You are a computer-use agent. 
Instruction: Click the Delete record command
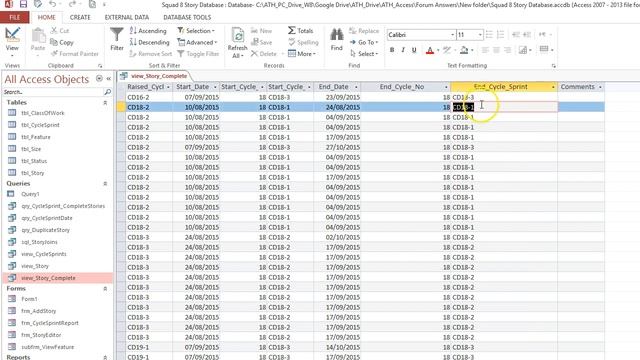click(x=264, y=53)
